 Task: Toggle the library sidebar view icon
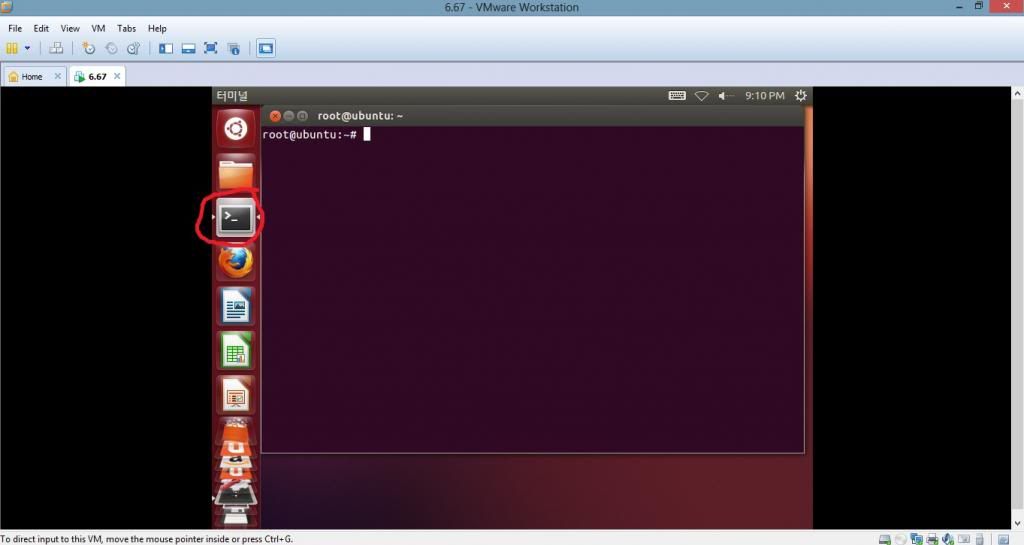point(166,48)
